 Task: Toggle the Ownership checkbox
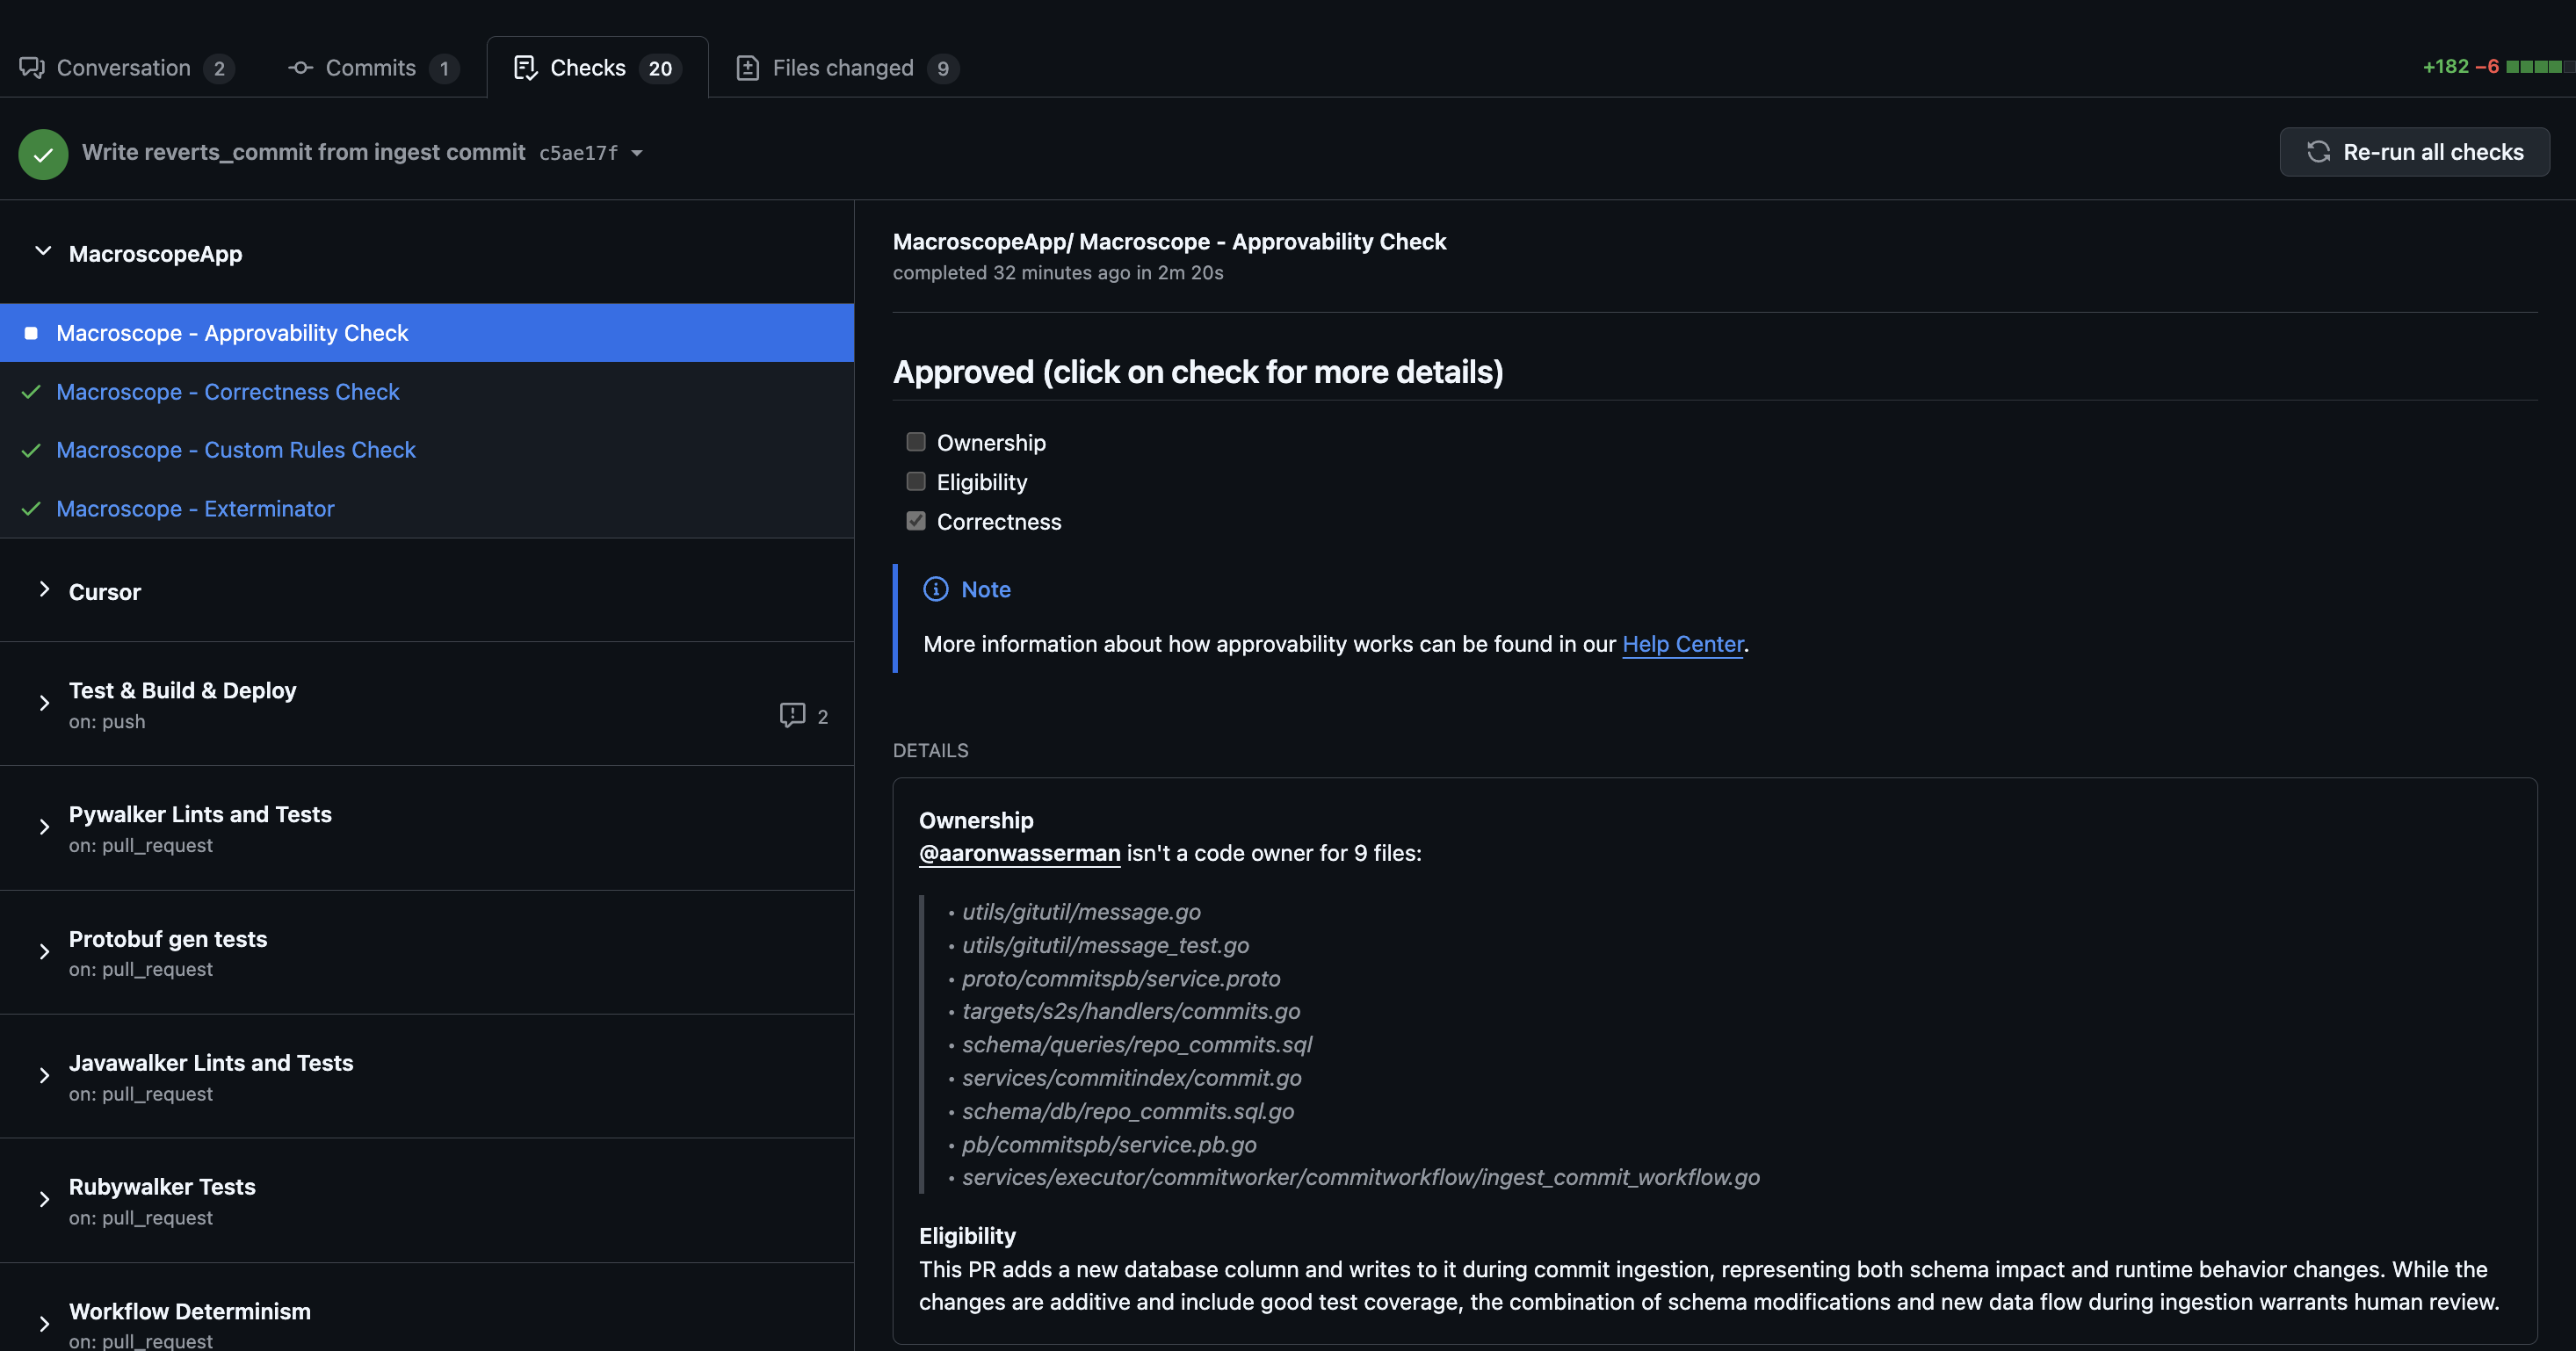(x=915, y=442)
